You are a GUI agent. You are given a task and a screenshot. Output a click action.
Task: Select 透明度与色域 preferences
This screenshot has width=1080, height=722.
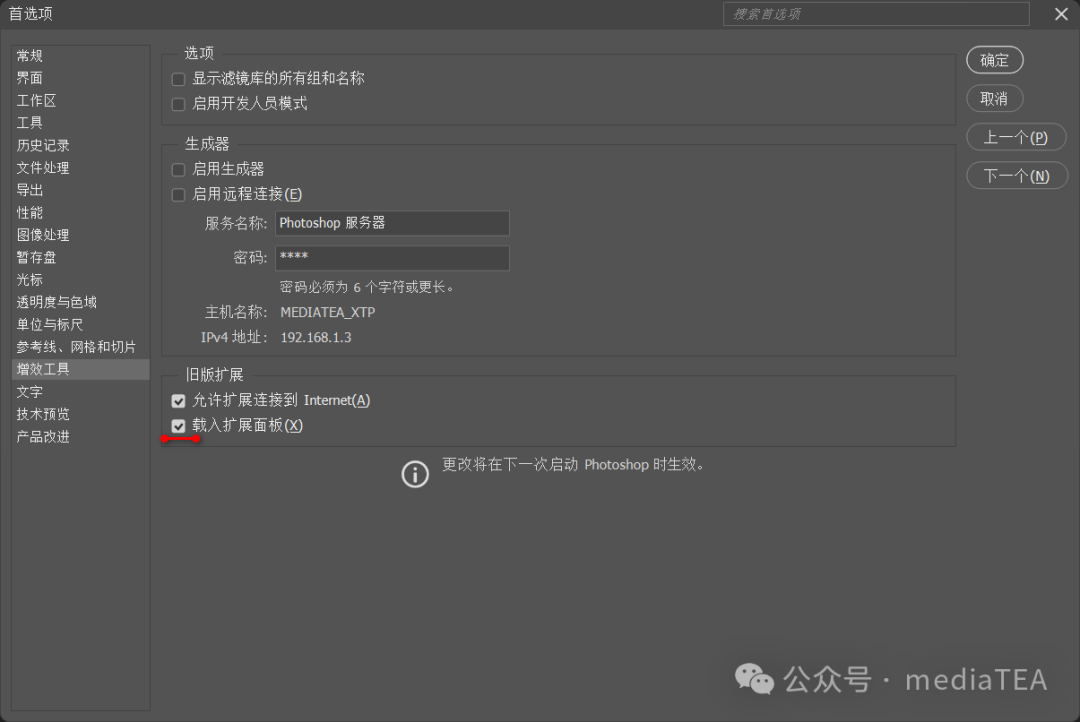(x=56, y=302)
